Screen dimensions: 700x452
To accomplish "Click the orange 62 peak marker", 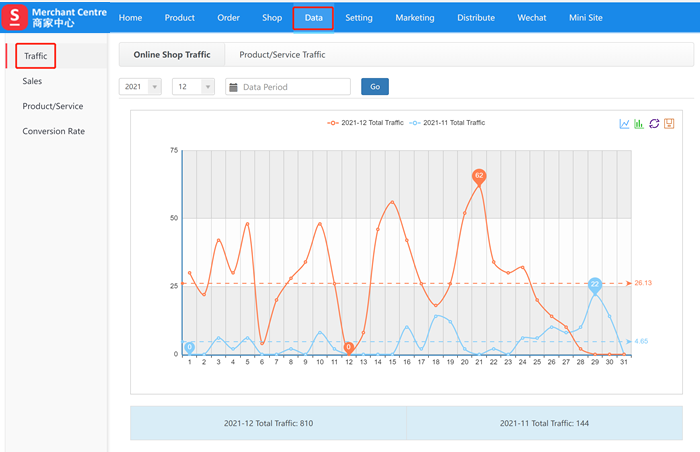I will click(x=479, y=176).
